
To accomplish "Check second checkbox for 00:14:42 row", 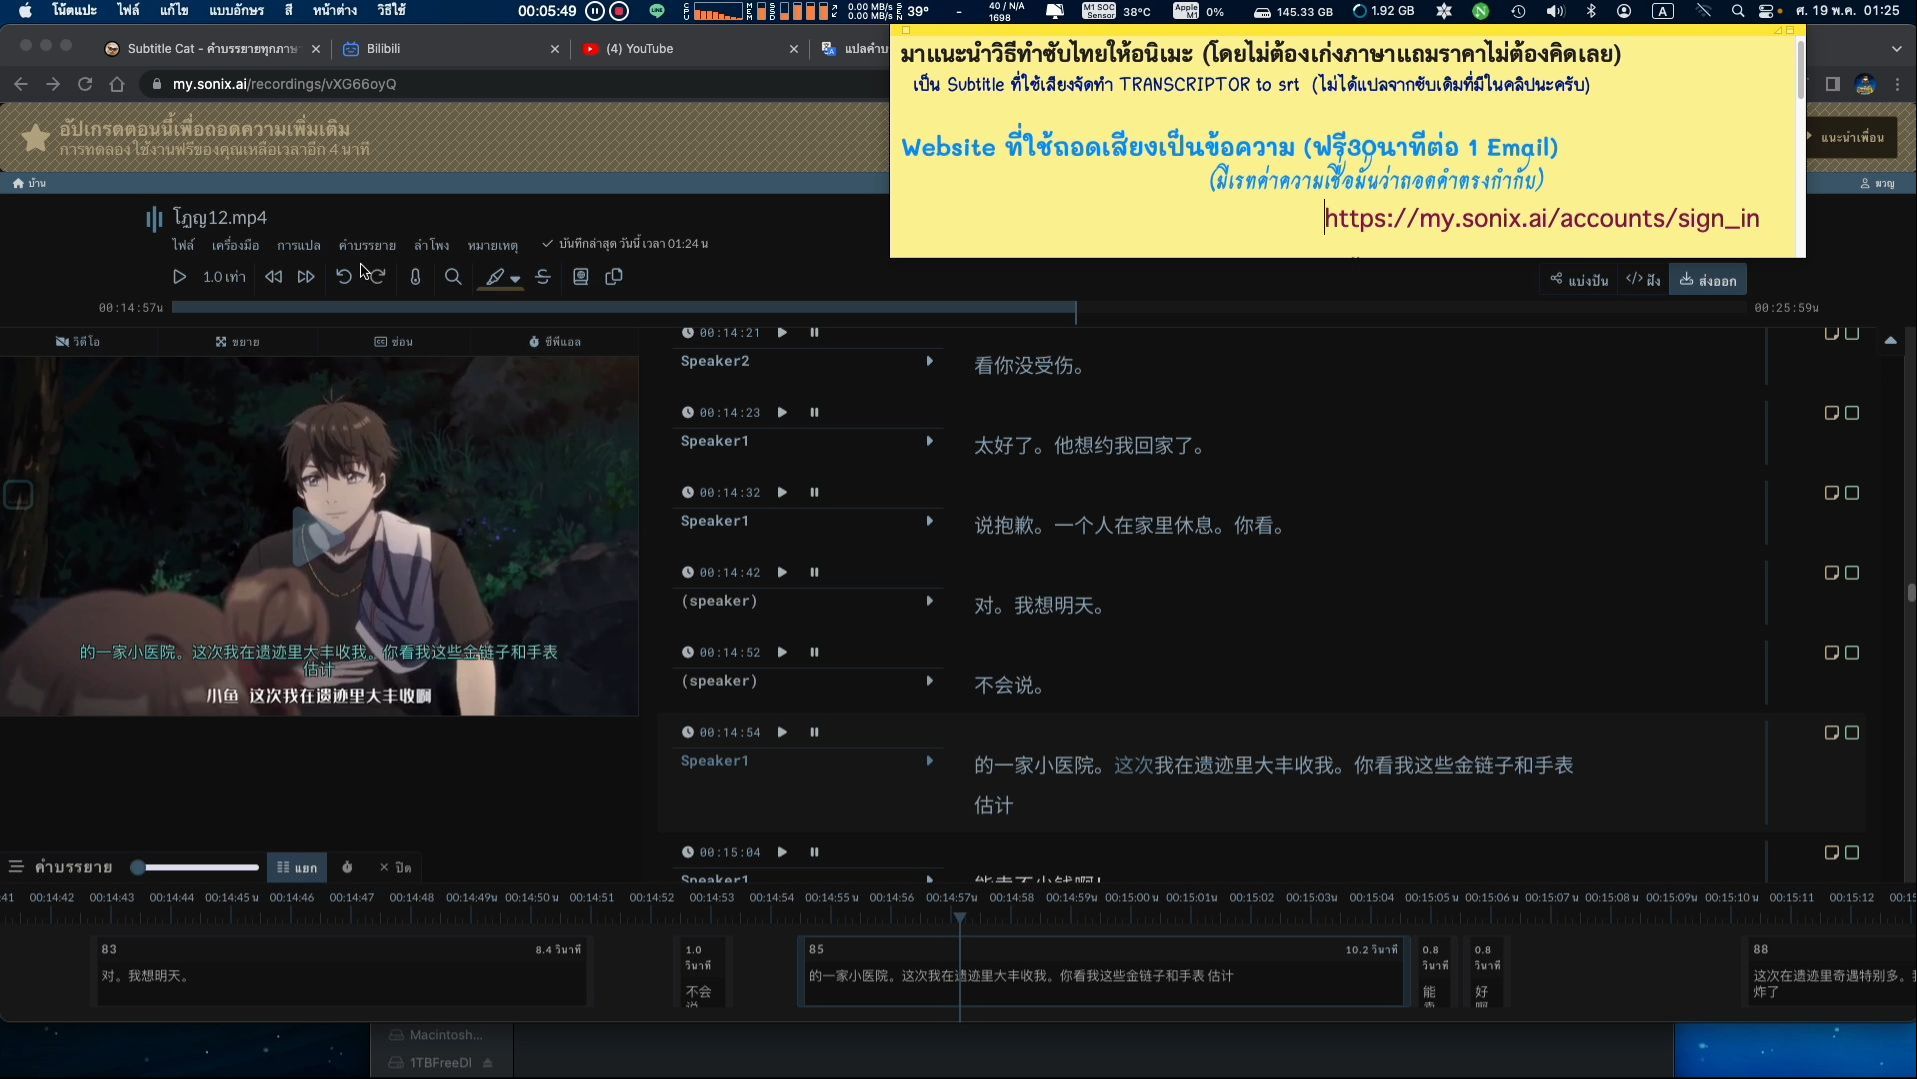I will (x=1852, y=573).
